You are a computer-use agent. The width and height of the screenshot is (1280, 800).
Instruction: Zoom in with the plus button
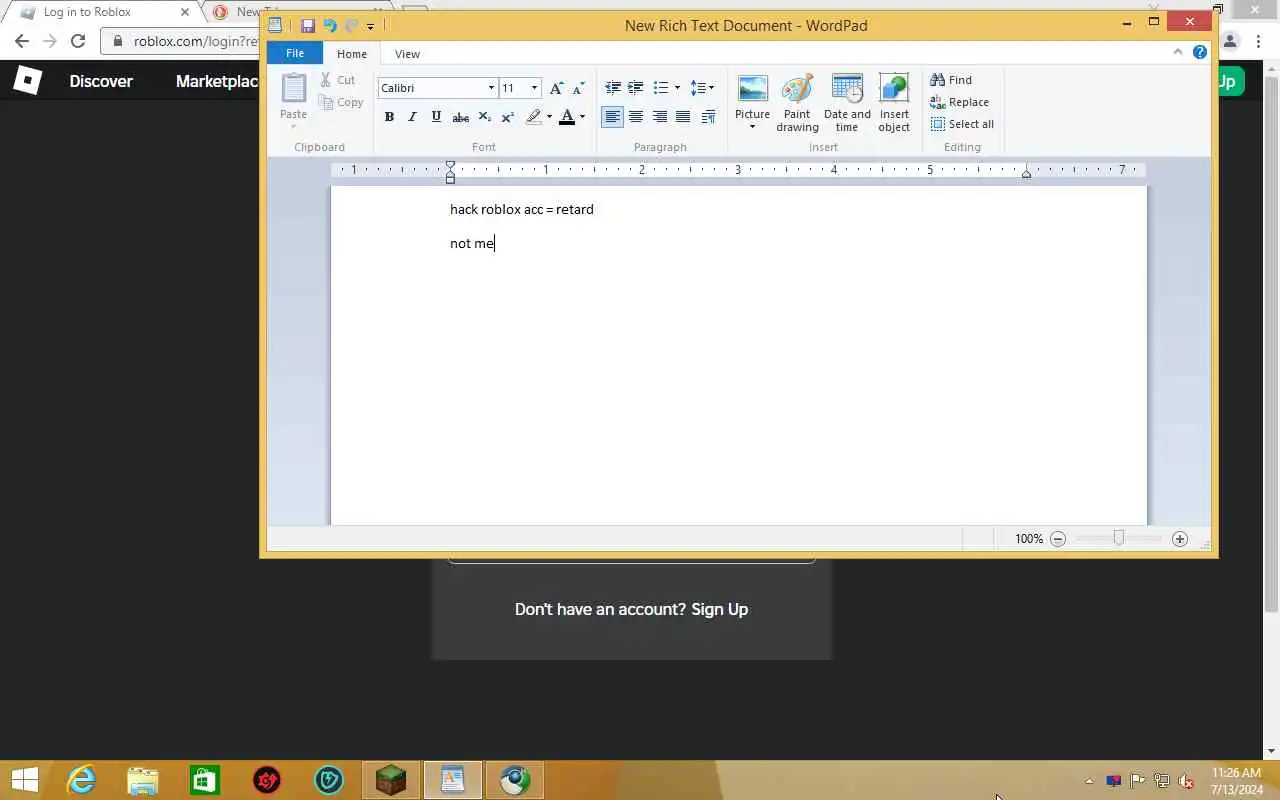[1180, 539]
